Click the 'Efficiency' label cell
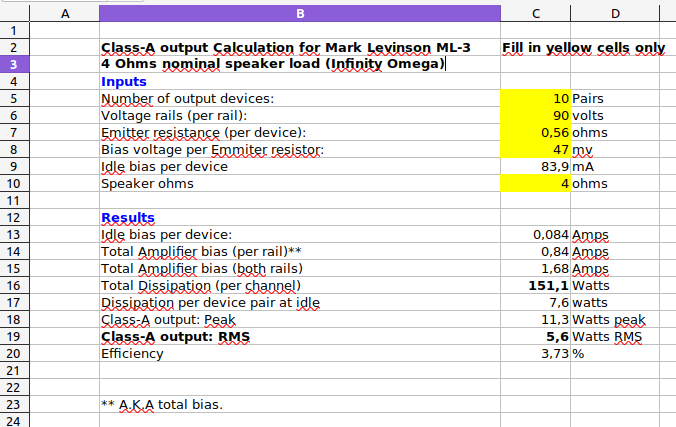Screen dimensions: 676x427 coord(300,354)
